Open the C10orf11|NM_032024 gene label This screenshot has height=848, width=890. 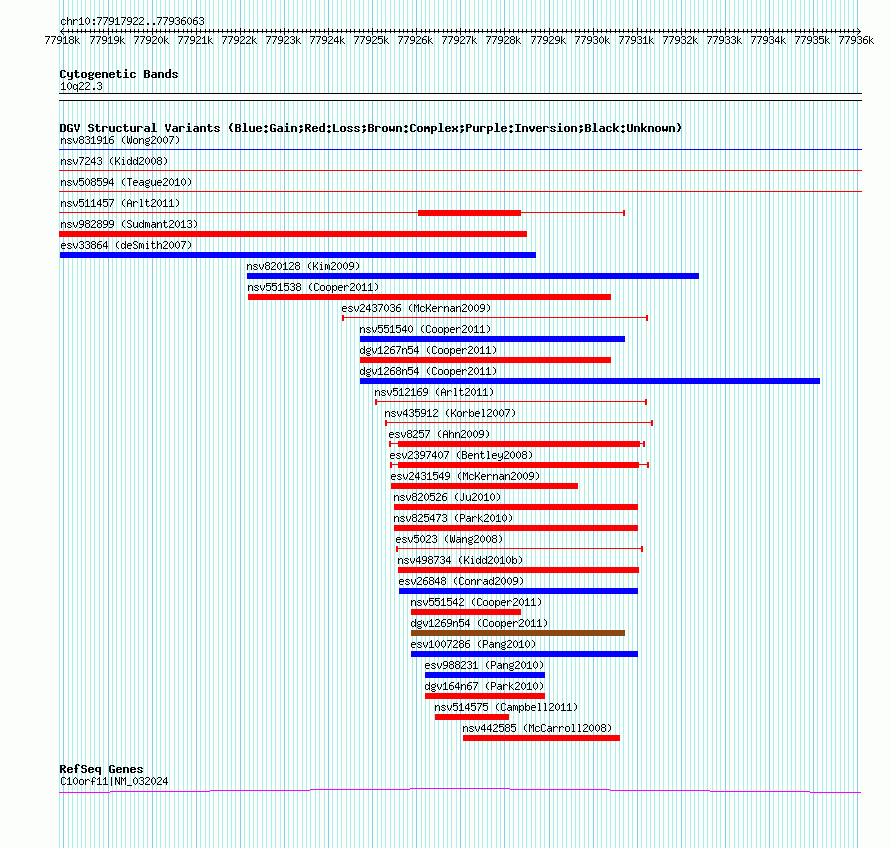(x=114, y=782)
